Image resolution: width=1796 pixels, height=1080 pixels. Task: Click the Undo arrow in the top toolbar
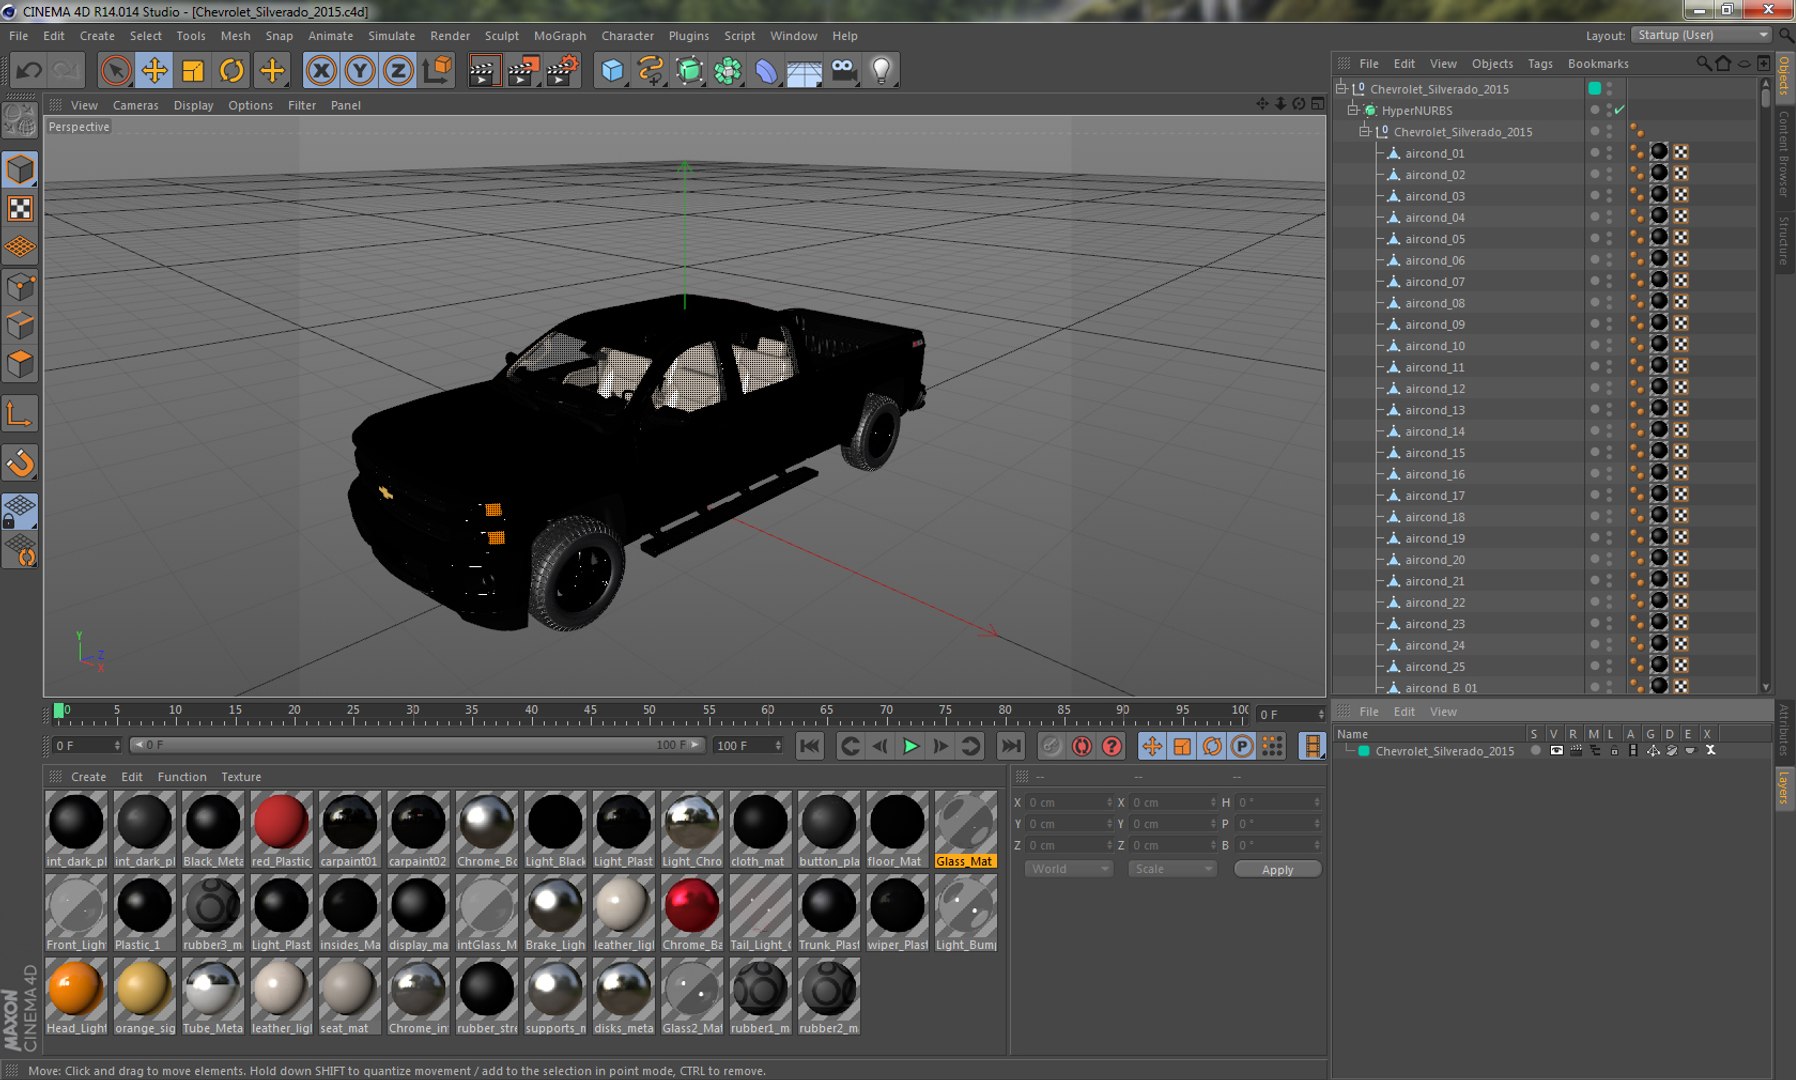point(29,70)
